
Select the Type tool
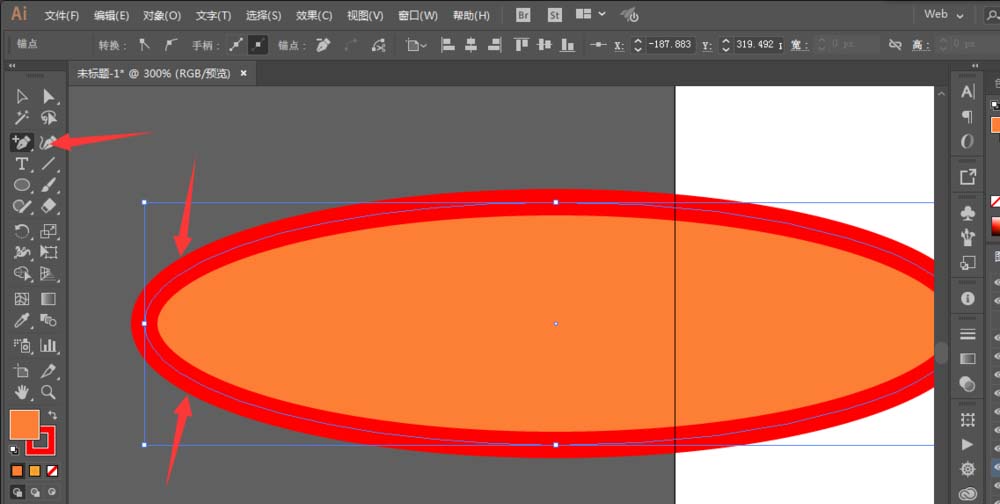pos(22,164)
